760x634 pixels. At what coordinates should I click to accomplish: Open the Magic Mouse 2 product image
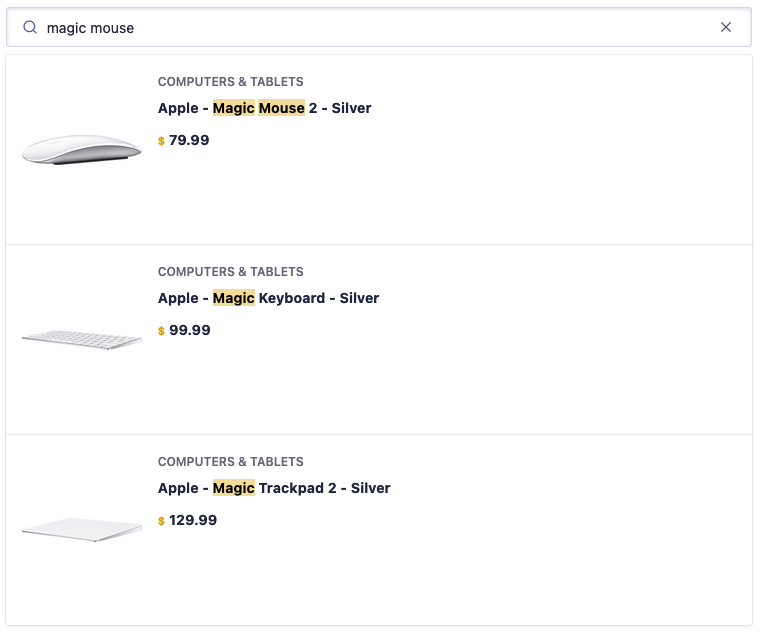pos(82,150)
